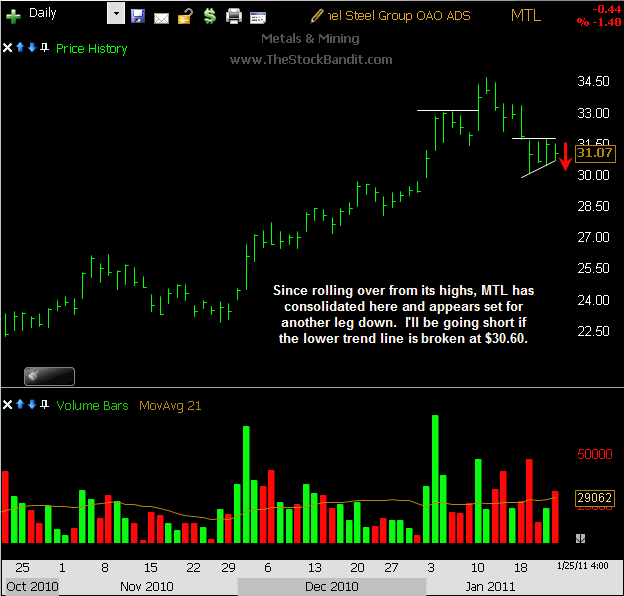Click the pencil edit icon beside company name

(317, 16)
